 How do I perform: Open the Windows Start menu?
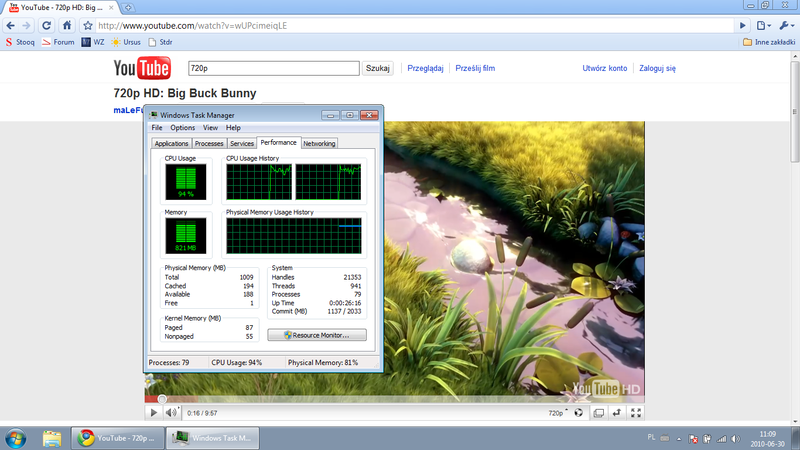(15, 438)
